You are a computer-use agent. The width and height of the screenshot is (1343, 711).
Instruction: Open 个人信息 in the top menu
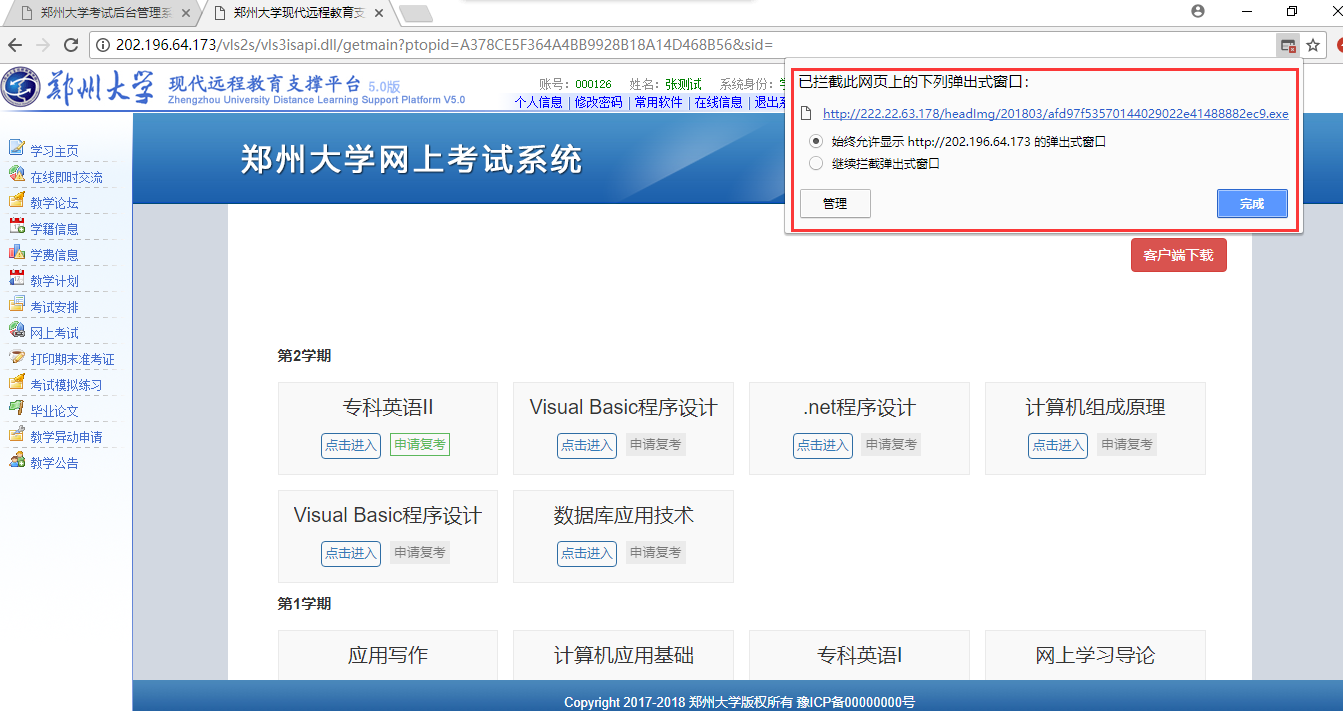(x=538, y=102)
